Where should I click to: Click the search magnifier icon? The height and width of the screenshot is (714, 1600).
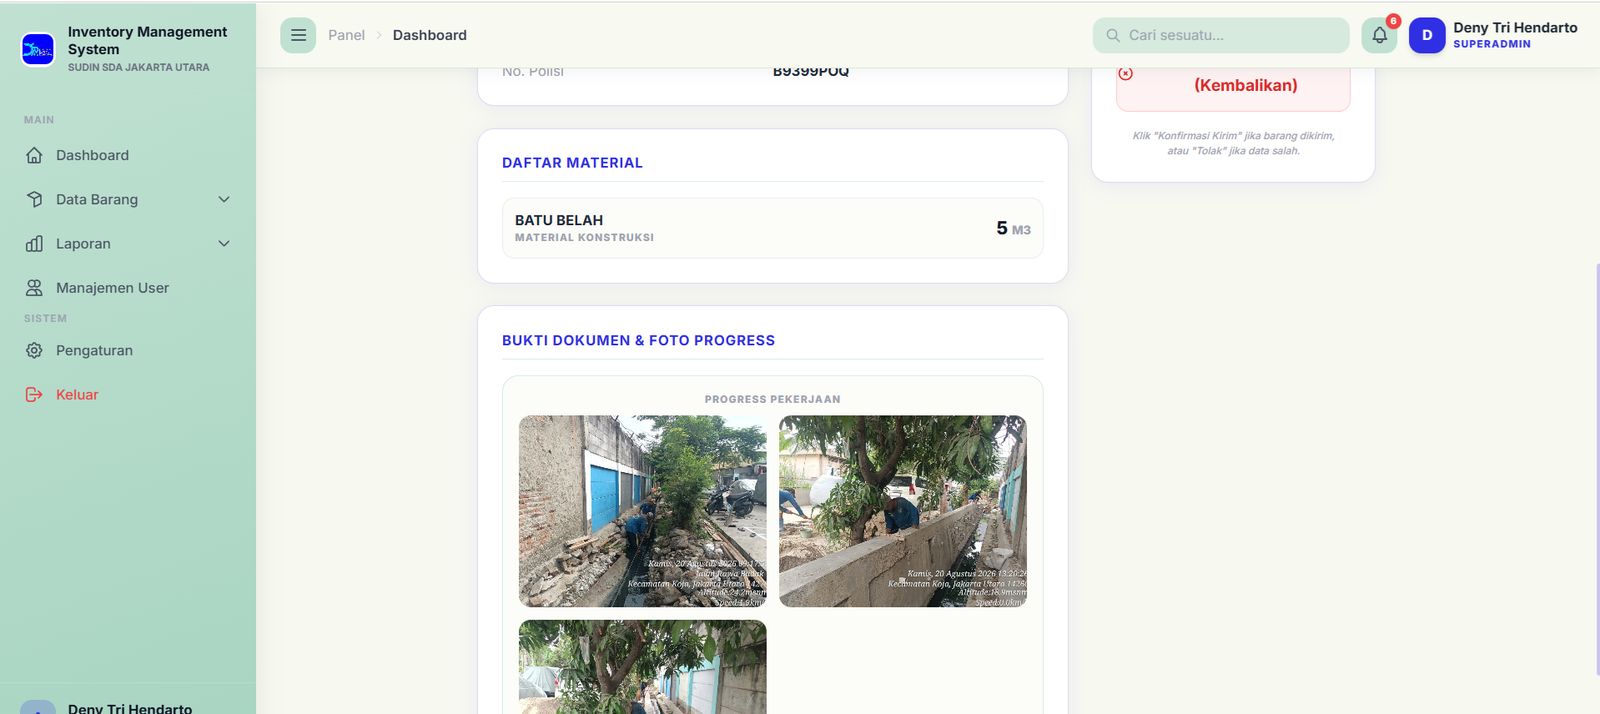click(x=1113, y=35)
